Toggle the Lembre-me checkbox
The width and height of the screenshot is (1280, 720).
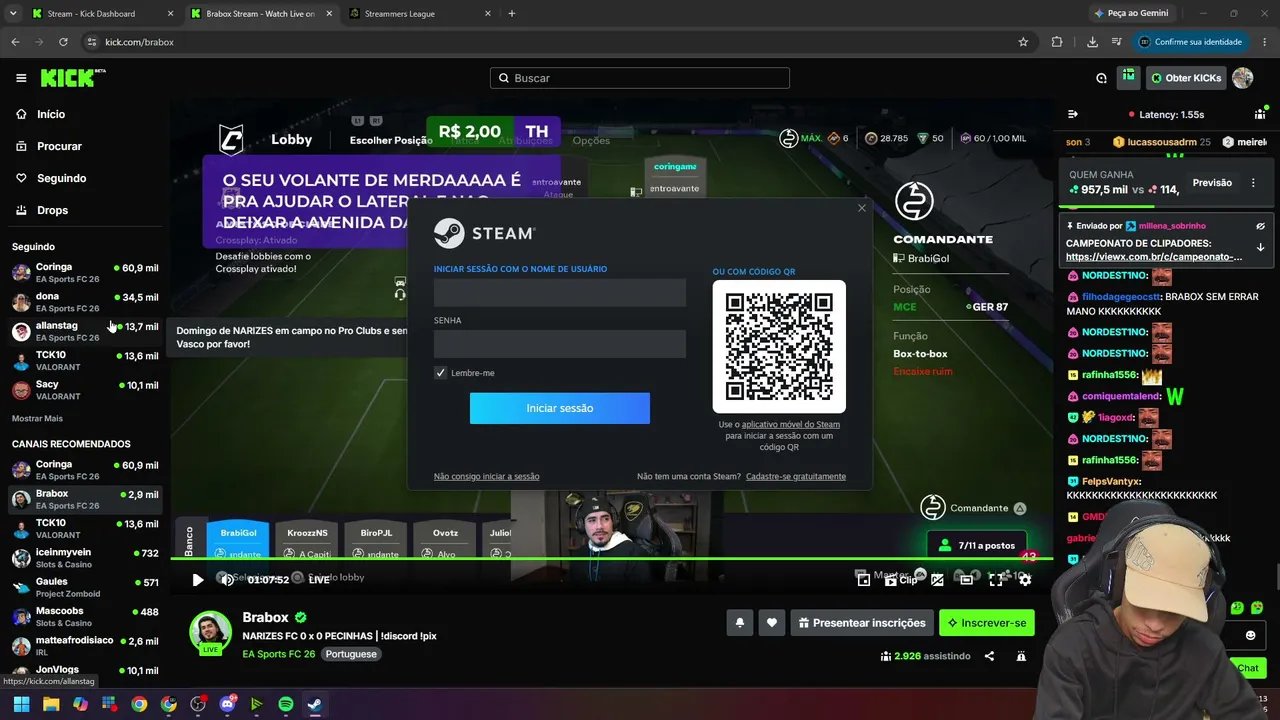(440, 373)
